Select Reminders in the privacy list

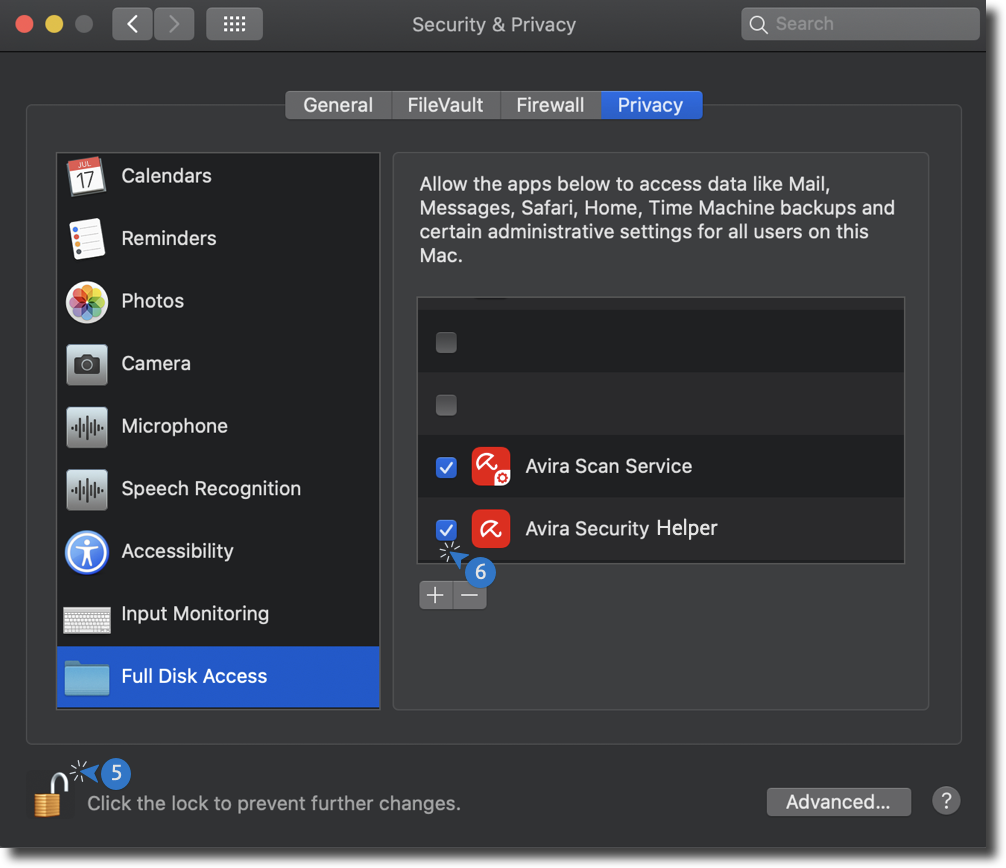(x=218, y=239)
